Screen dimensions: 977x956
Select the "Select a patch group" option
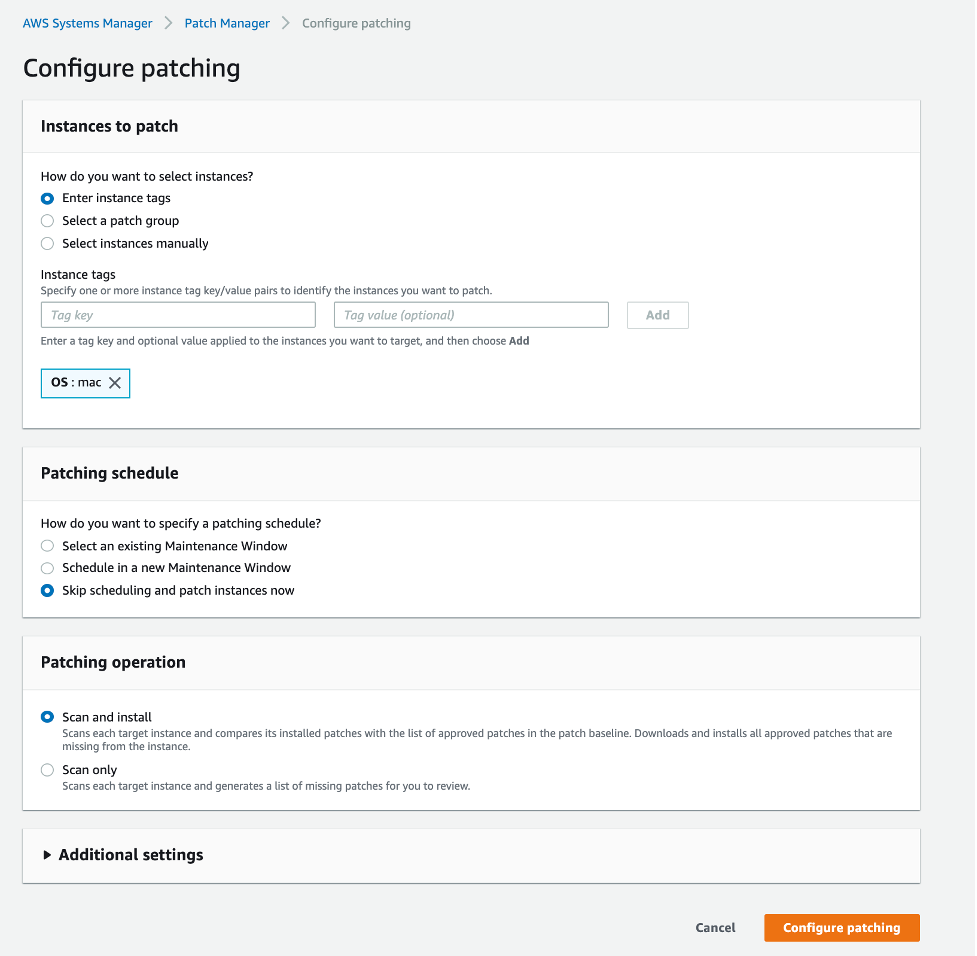(47, 220)
